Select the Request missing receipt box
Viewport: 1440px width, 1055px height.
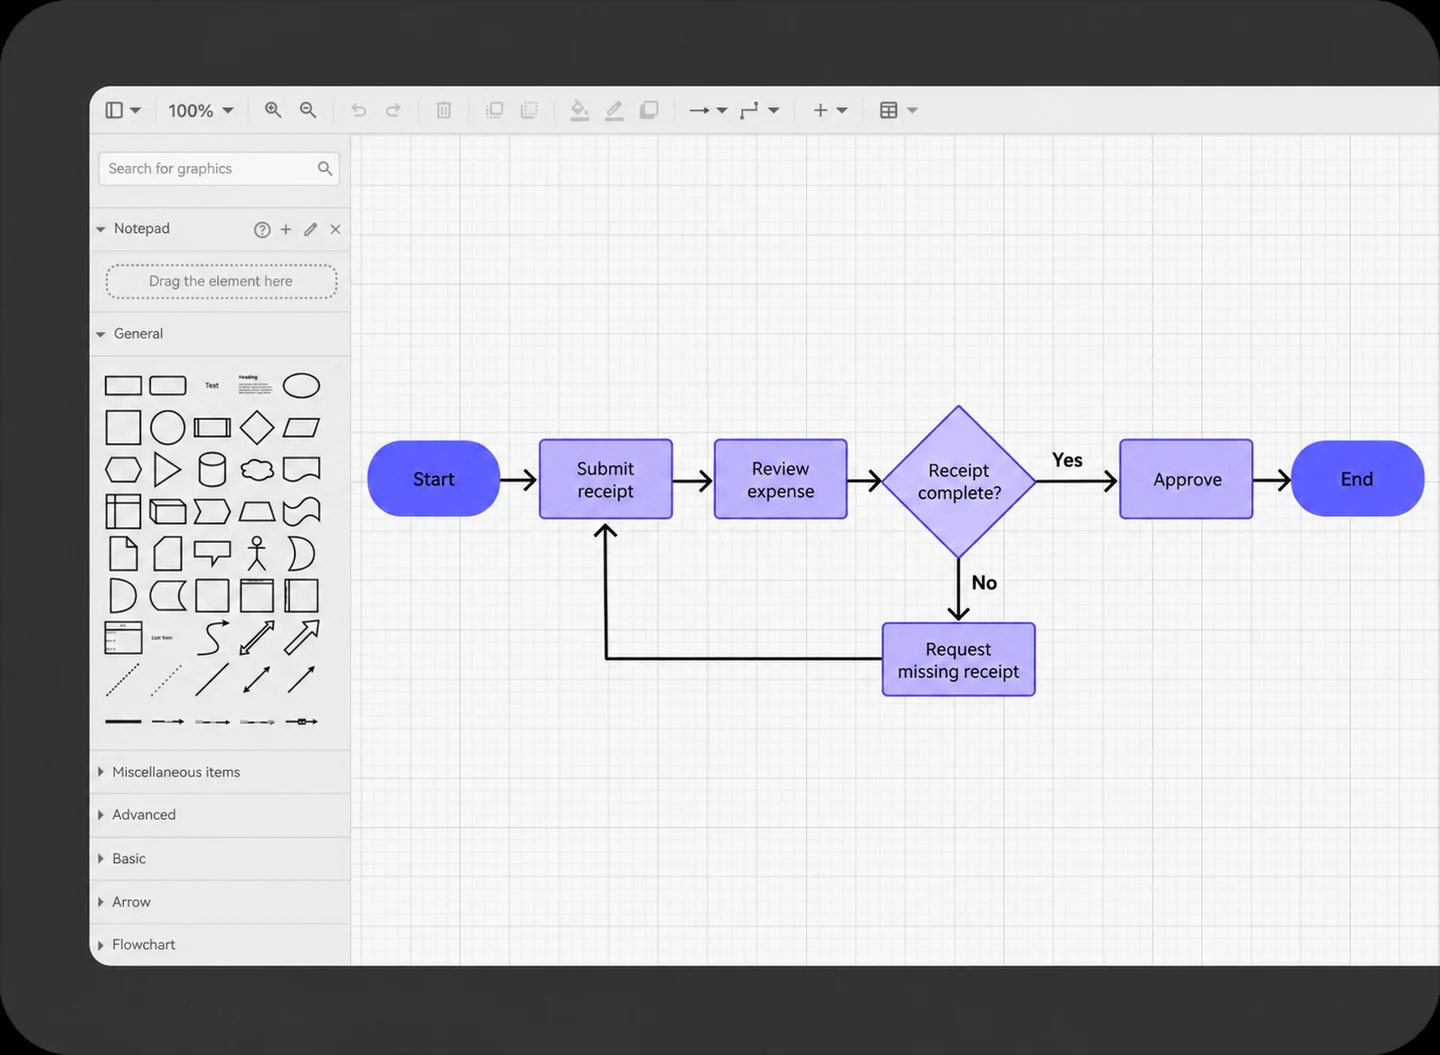(x=959, y=660)
